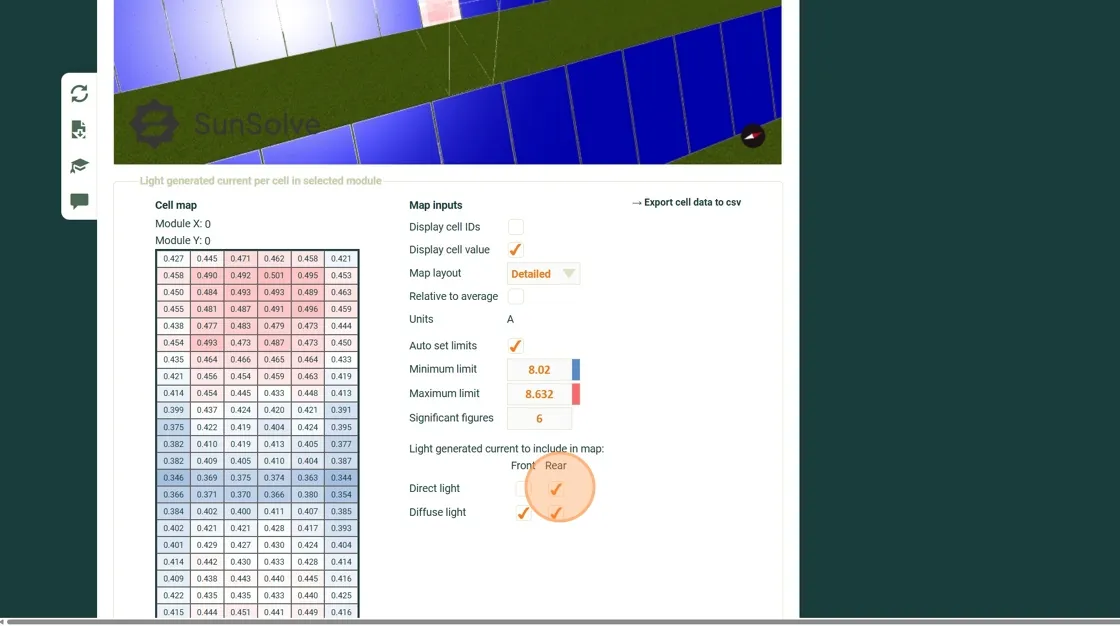
Task: Click the Significant figures input field
Action: click(539, 419)
